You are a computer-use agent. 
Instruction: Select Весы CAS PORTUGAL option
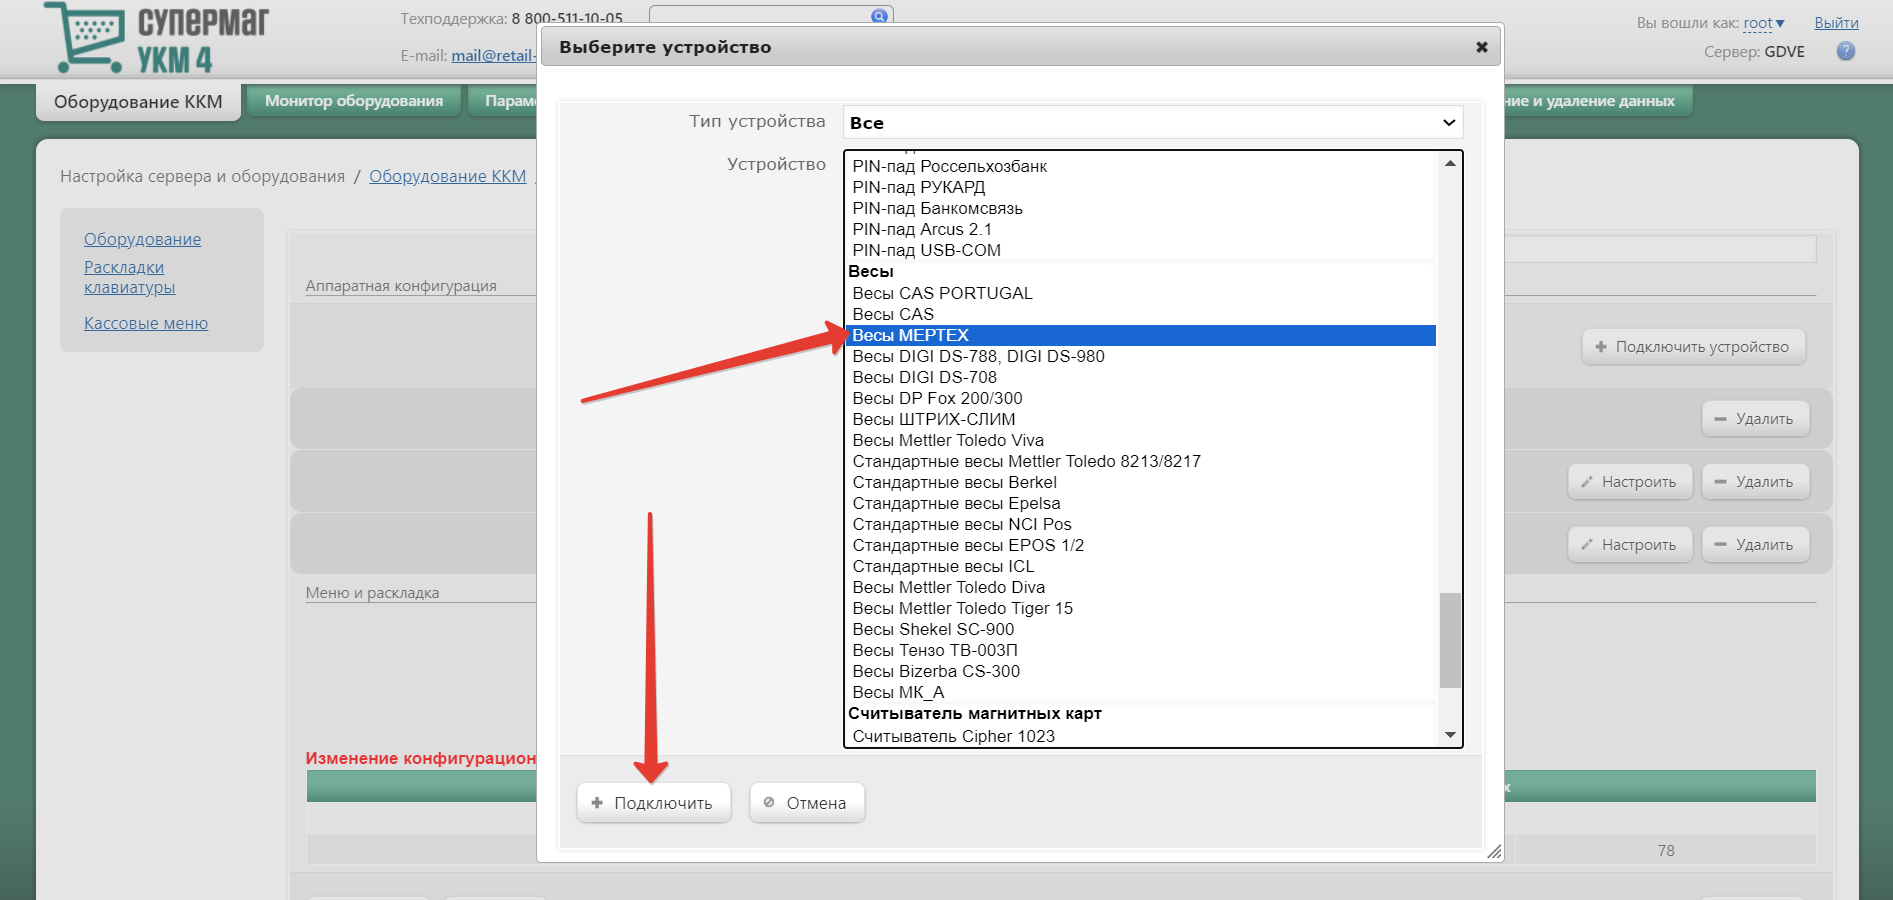click(1140, 293)
